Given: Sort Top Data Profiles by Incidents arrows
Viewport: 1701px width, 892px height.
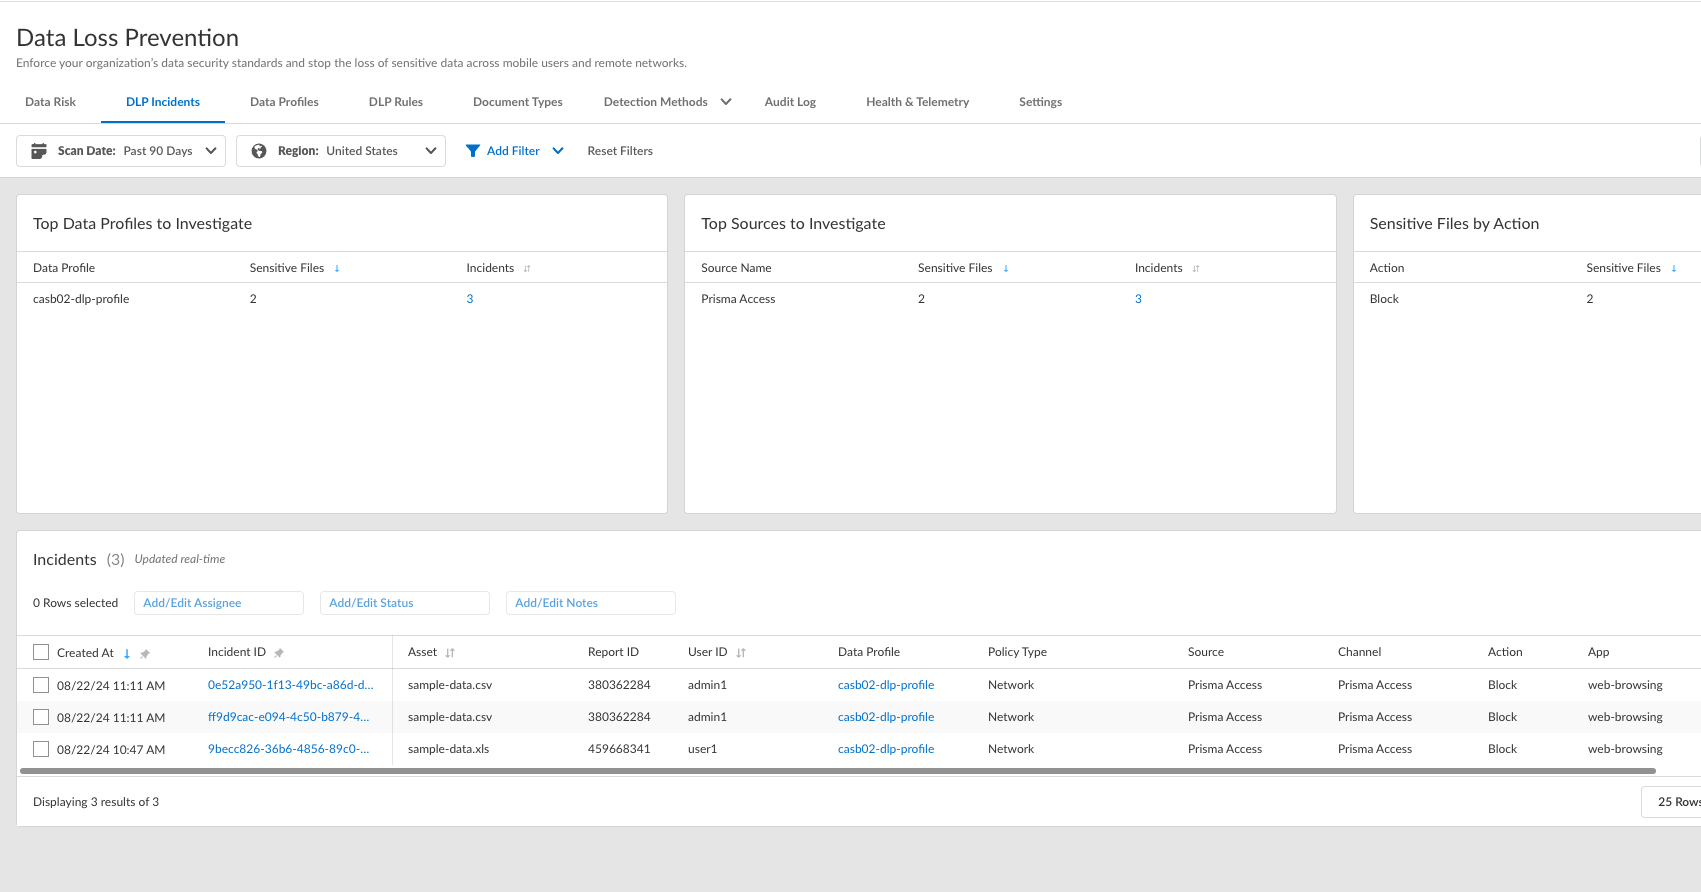Looking at the screenshot, I should tap(527, 269).
